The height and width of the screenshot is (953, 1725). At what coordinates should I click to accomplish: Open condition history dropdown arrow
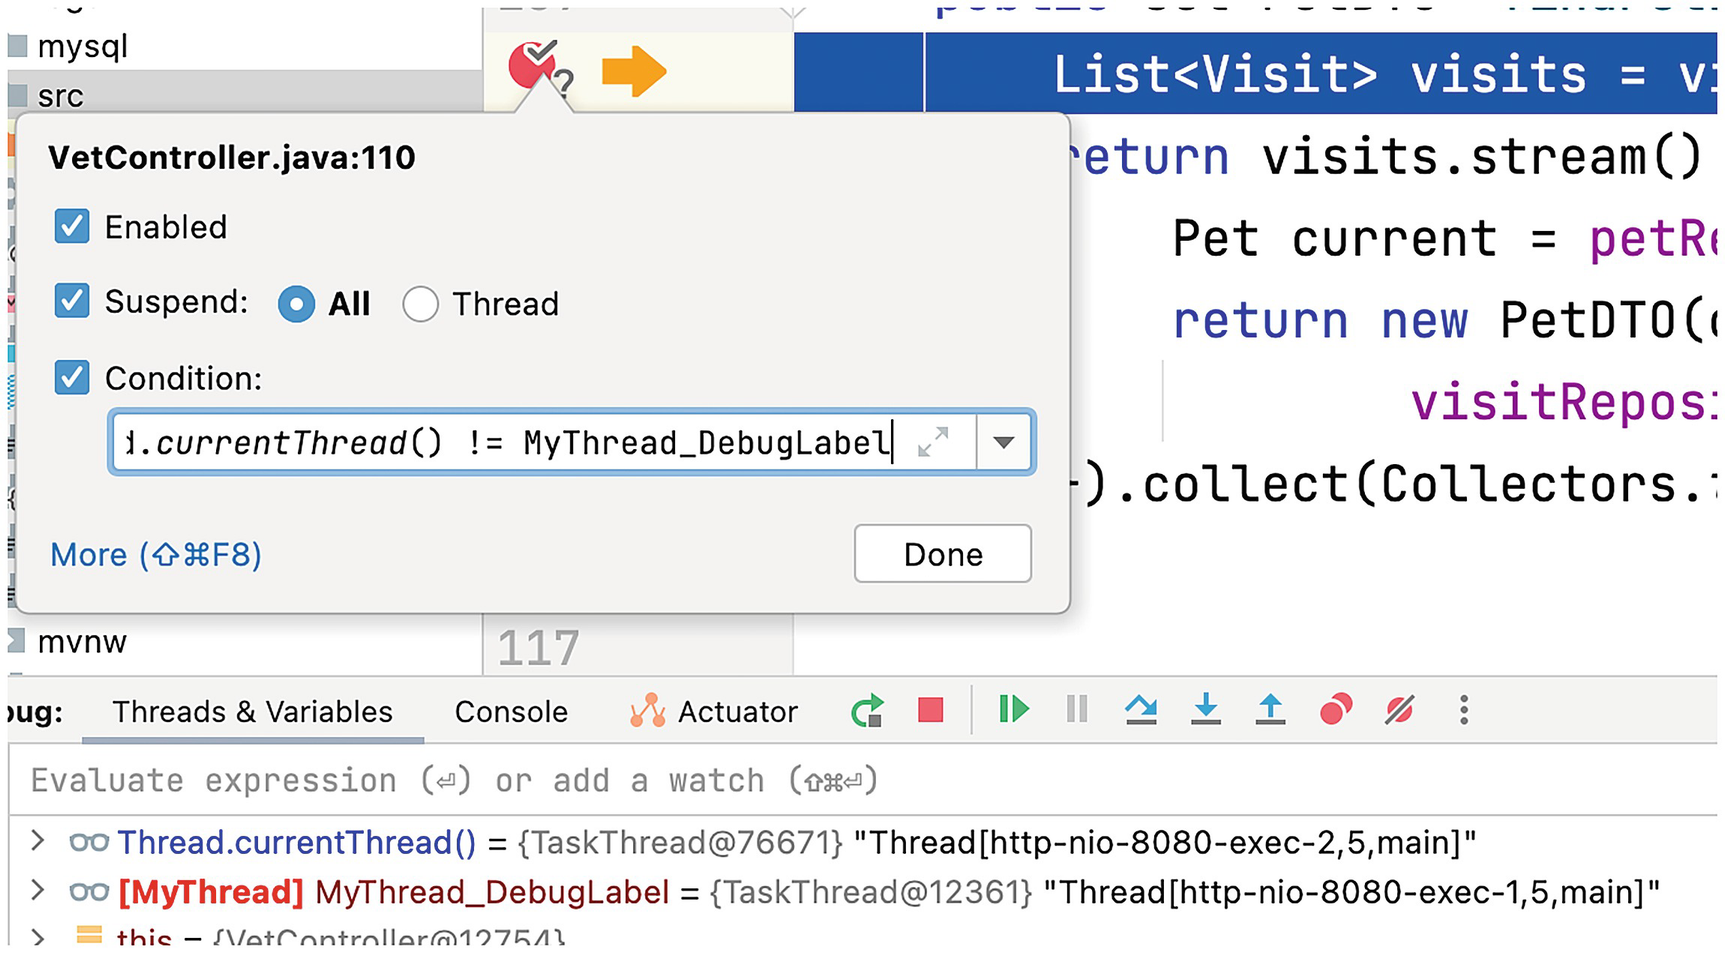pos(1004,442)
